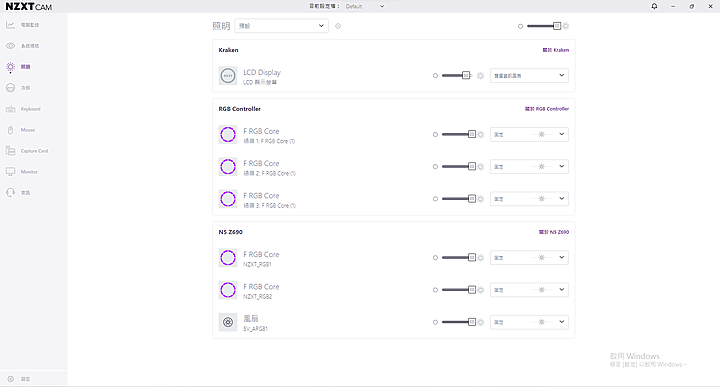This screenshot has height=387, width=720.
Task: Click the NZXT CAM logo
Action: (x=28, y=6)
